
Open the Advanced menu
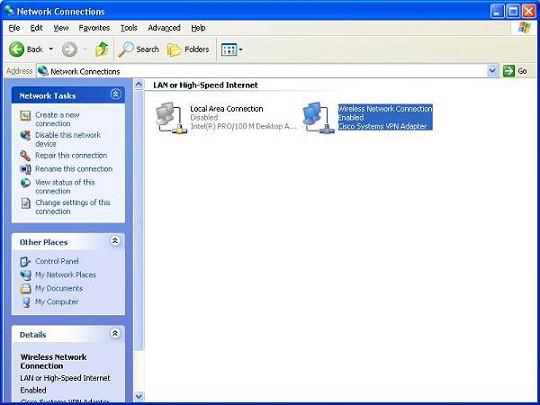click(164, 28)
